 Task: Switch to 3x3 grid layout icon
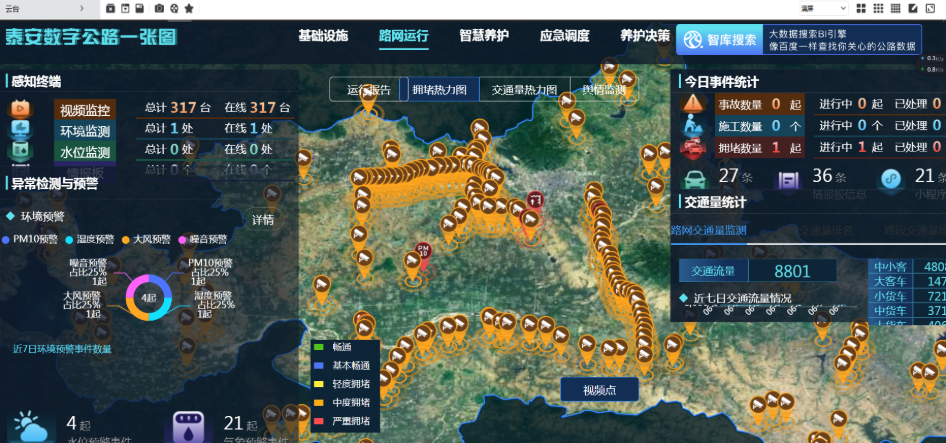click(878, 8)
